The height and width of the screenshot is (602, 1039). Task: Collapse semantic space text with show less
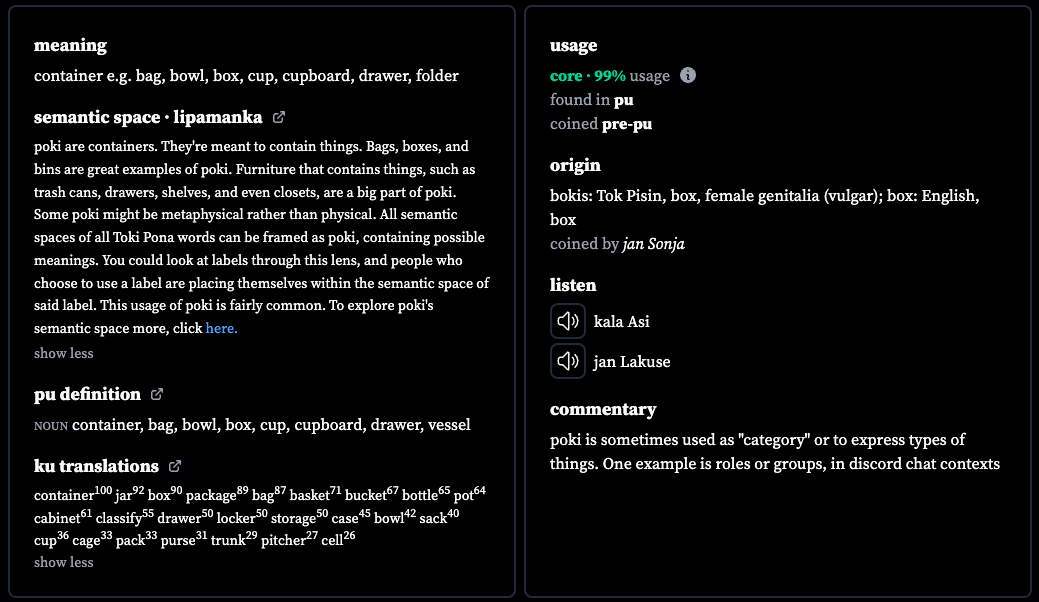tap(64, 353)
